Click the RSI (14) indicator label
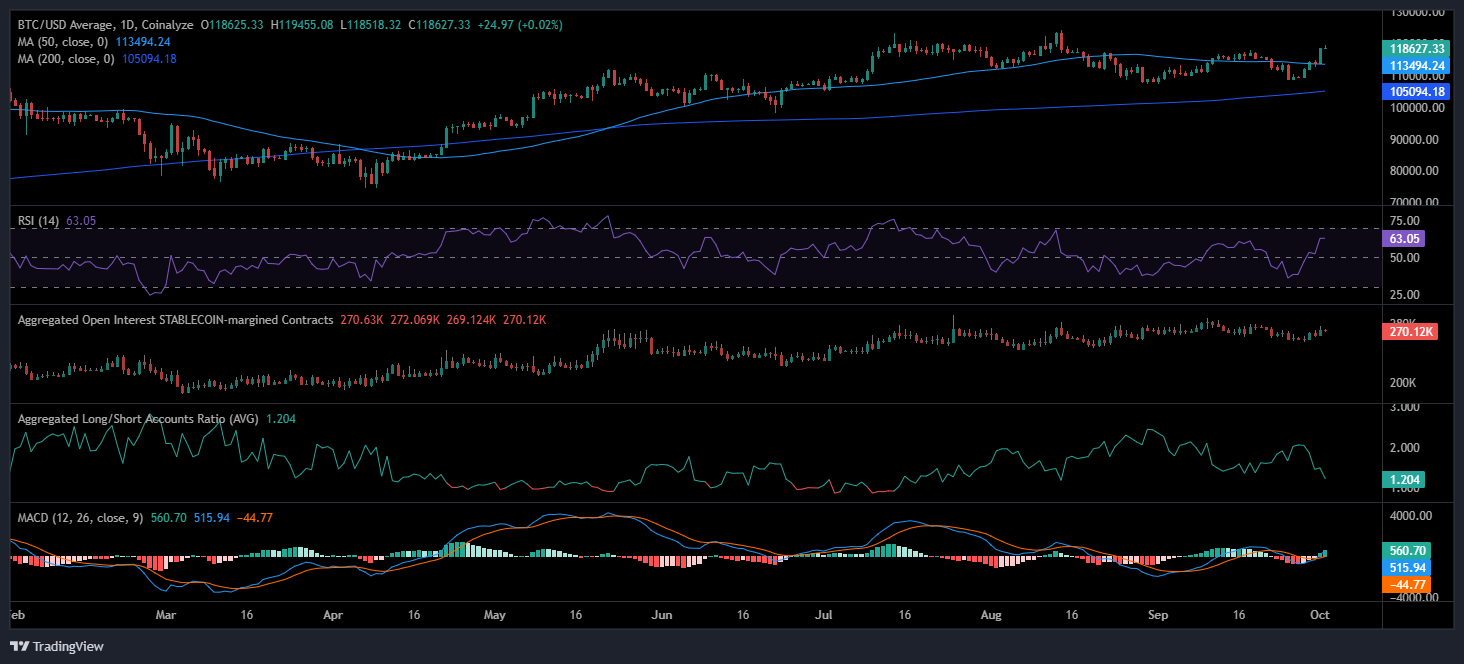Viewport: 1464px width, 664px height. click(39, 220)
